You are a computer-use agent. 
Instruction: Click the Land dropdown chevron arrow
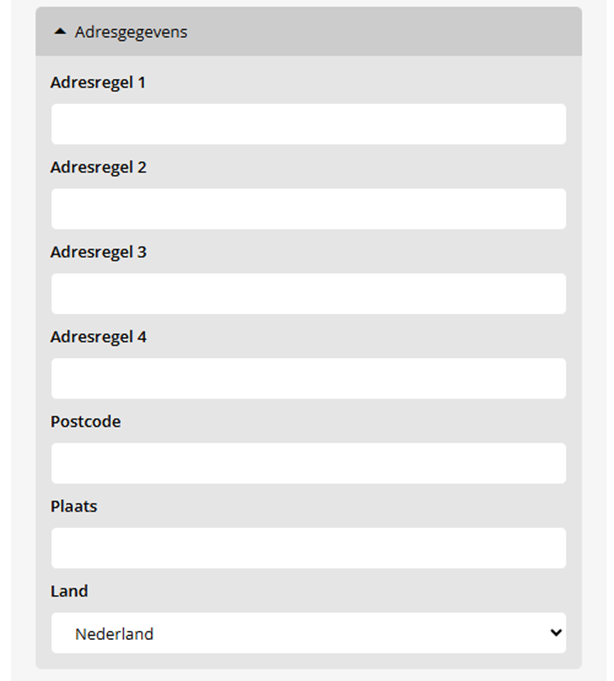pos(556,633)
